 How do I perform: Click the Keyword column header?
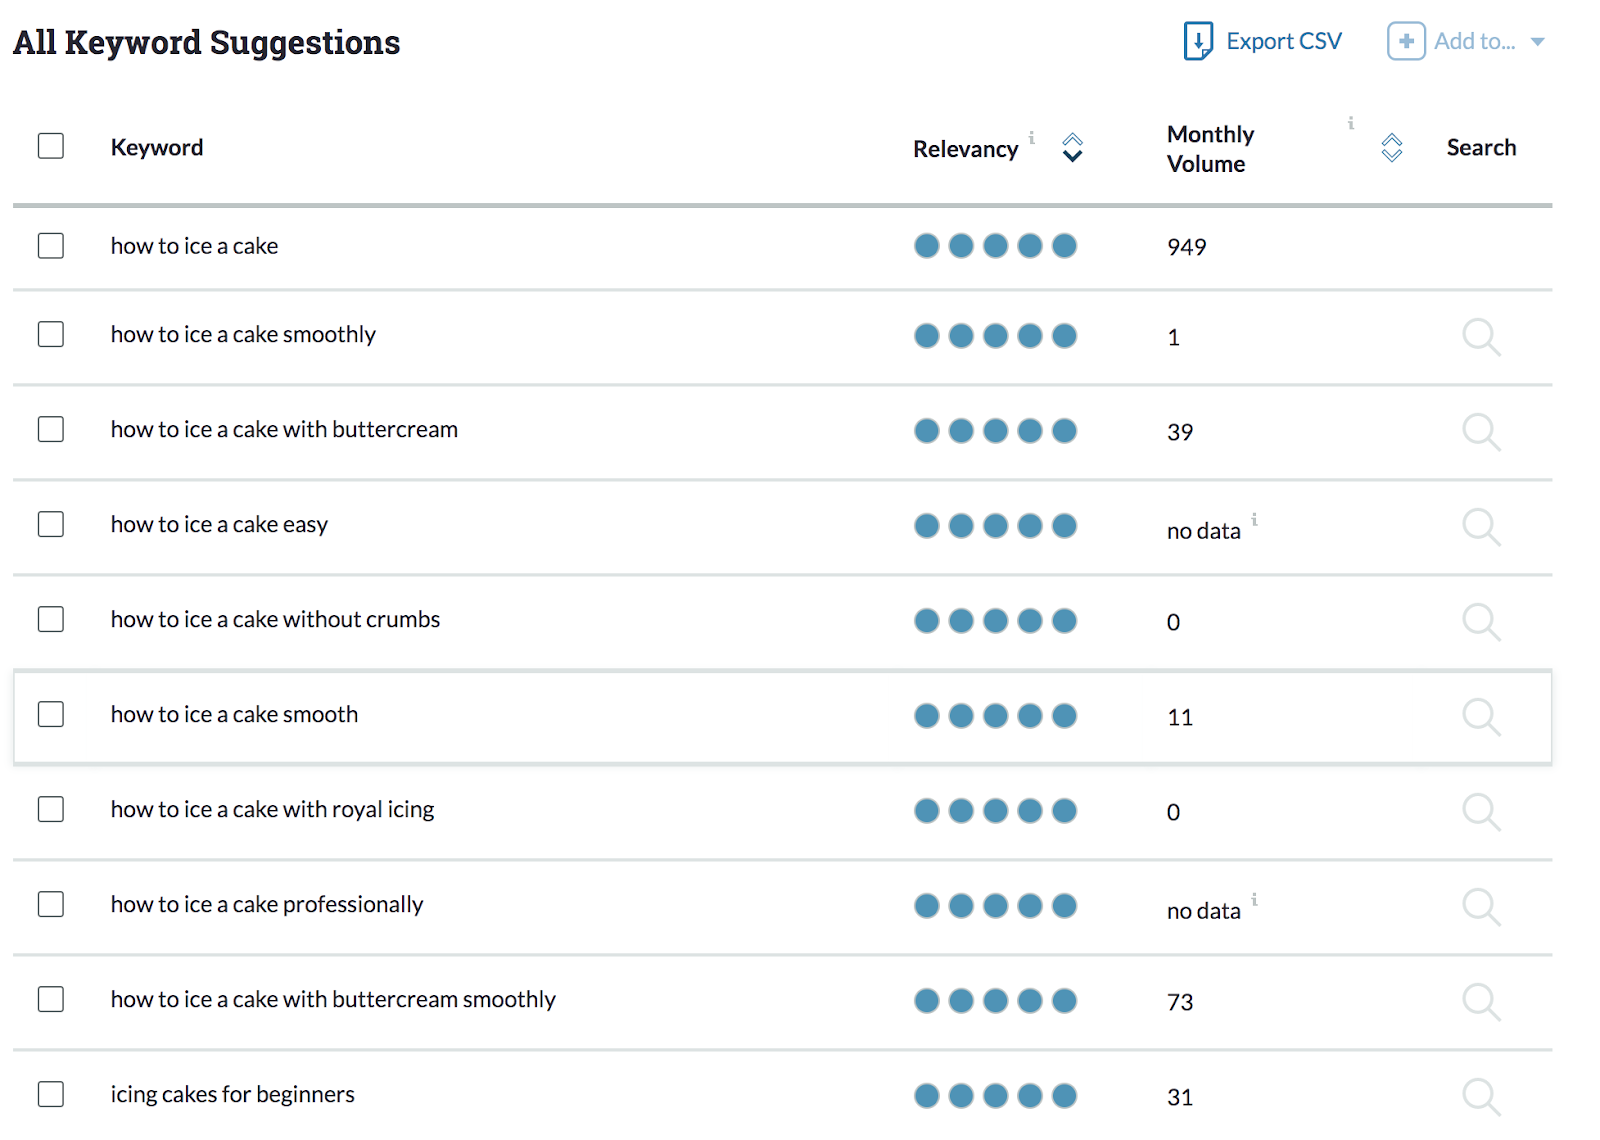click(157, 148)
